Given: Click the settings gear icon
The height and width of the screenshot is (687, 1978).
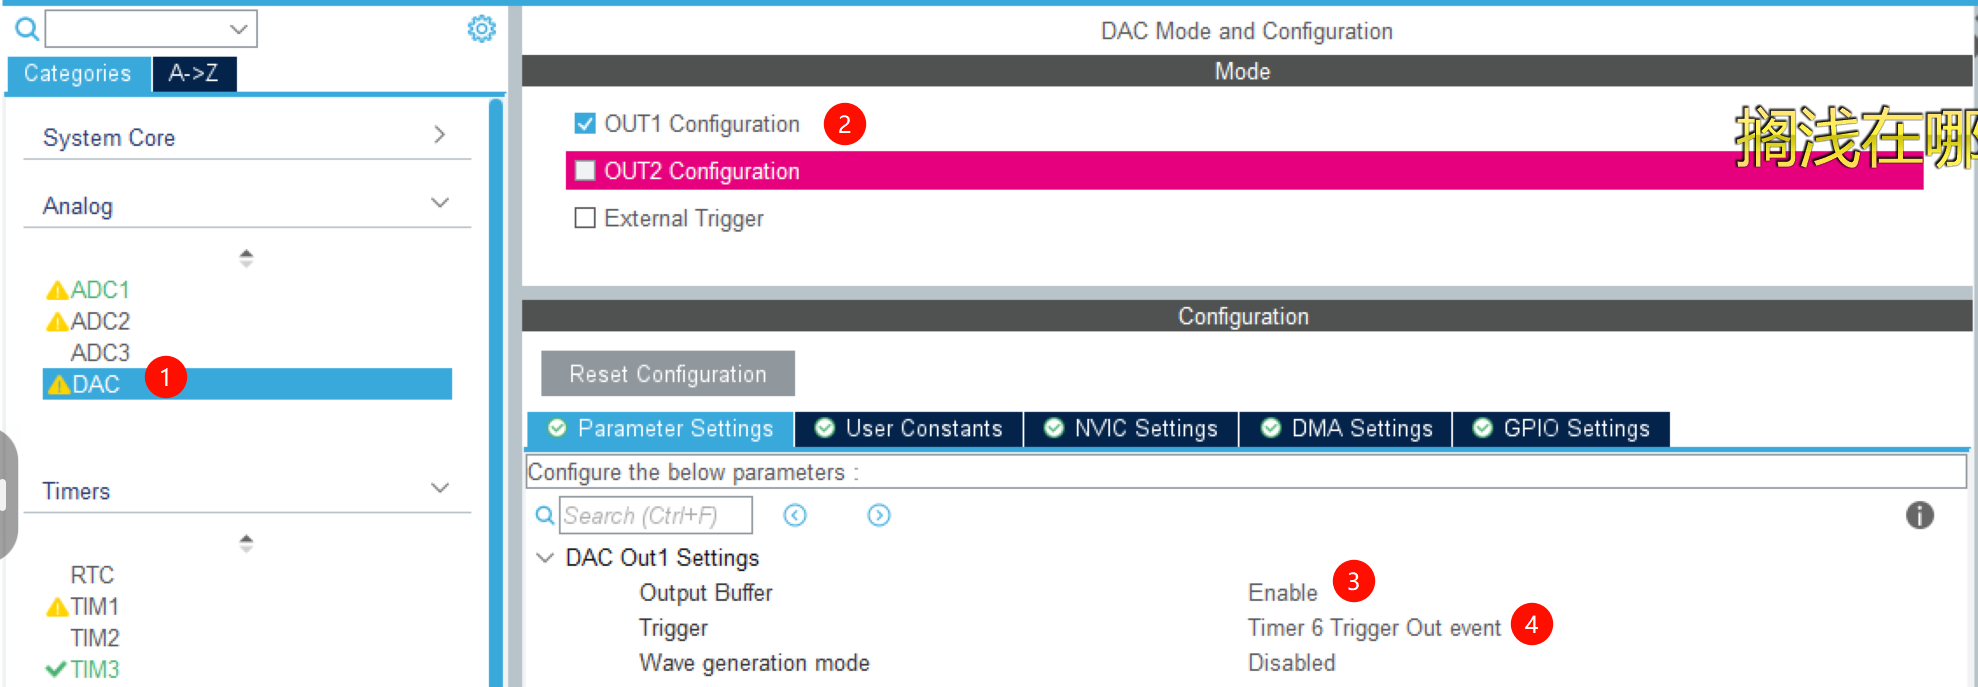Looking at the screenshot, I should (481, 29).
